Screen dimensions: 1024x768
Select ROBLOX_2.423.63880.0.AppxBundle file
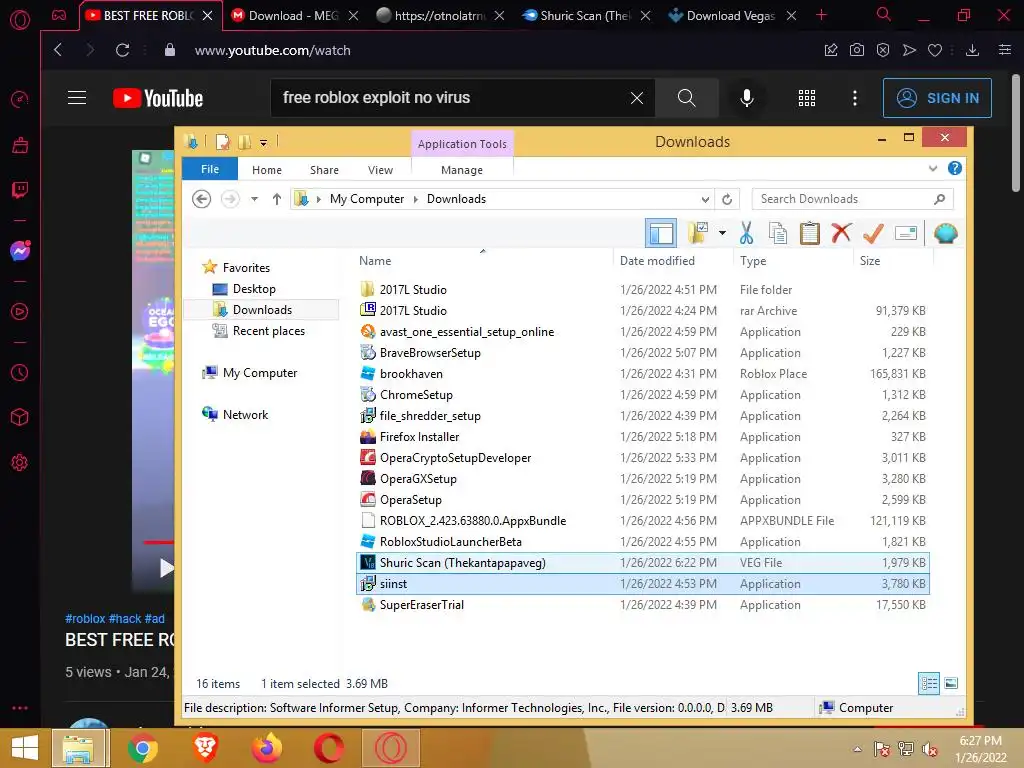(643, 520)
